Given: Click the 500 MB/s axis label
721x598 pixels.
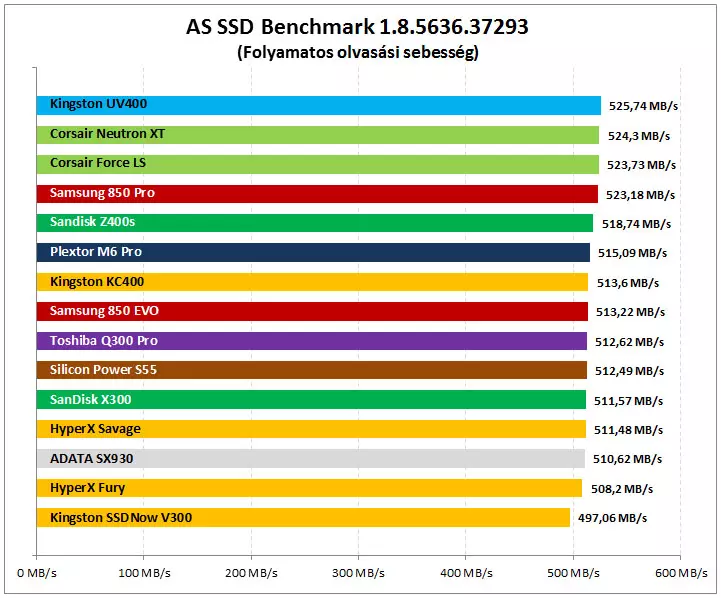Looking at the screenshot, I should [x=573, y=573].
